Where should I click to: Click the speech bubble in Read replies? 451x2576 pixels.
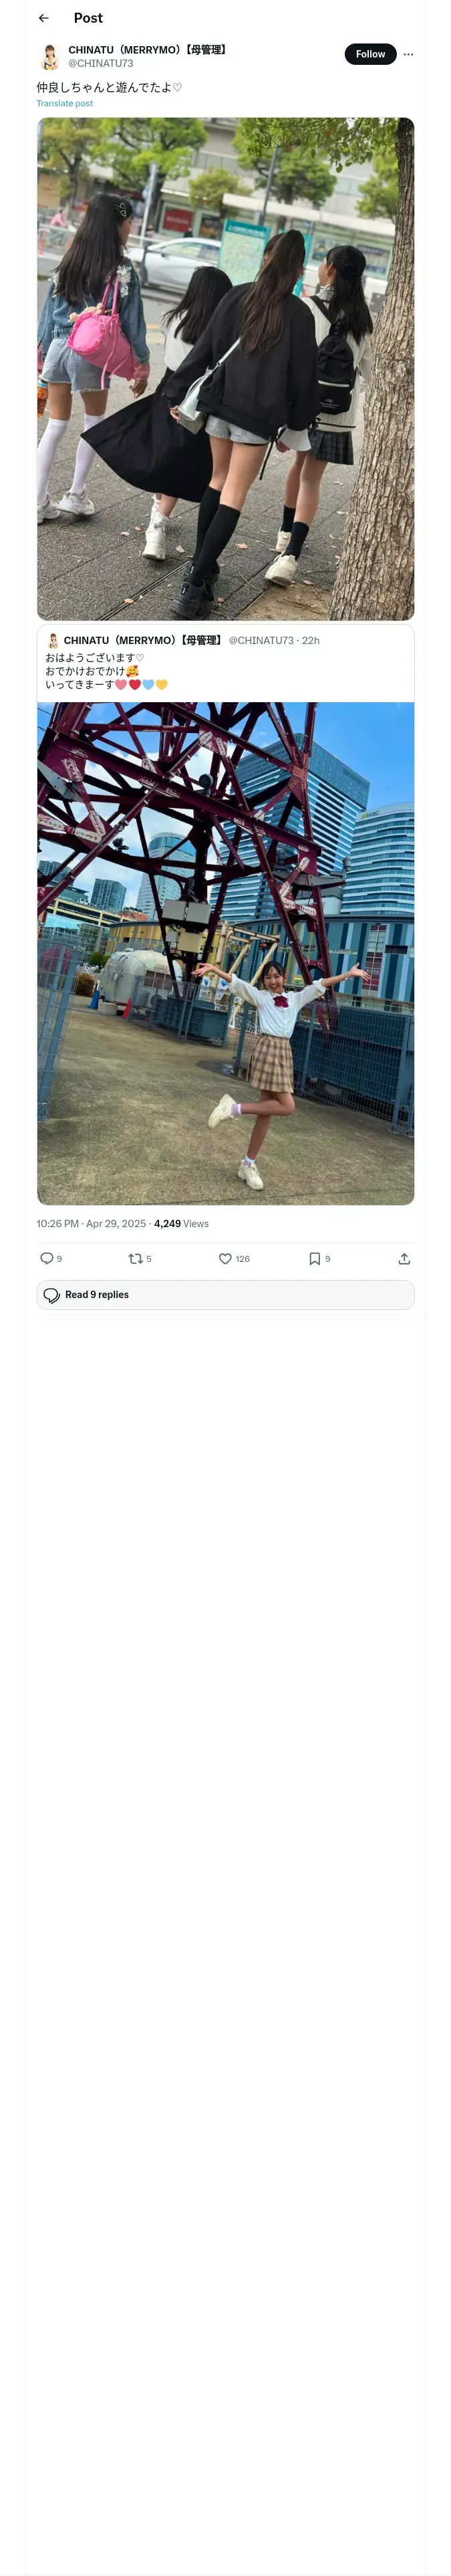tap(52, 1295)
